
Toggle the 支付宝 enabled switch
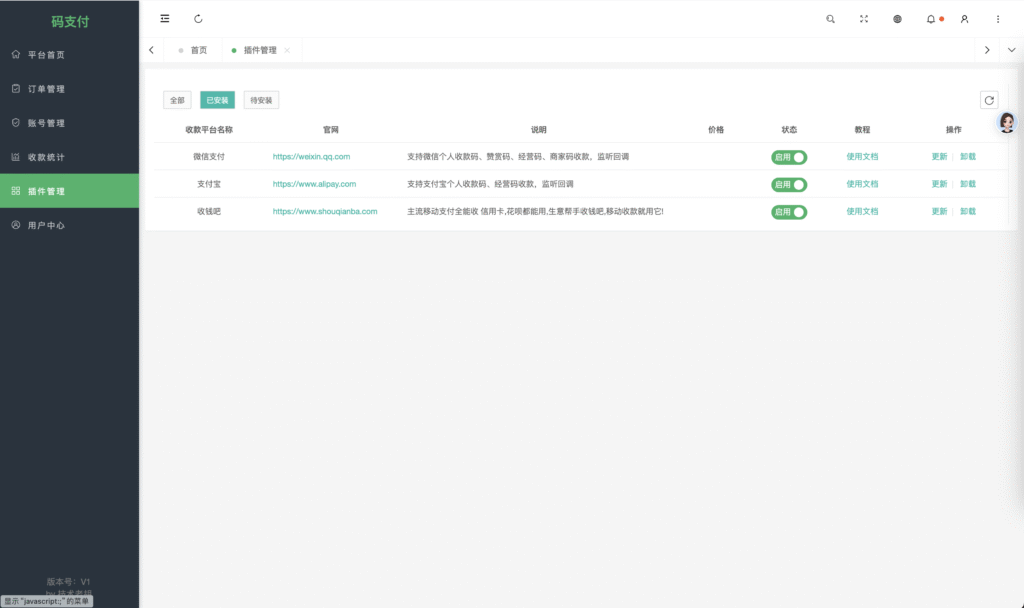click(x=789, y=184)
